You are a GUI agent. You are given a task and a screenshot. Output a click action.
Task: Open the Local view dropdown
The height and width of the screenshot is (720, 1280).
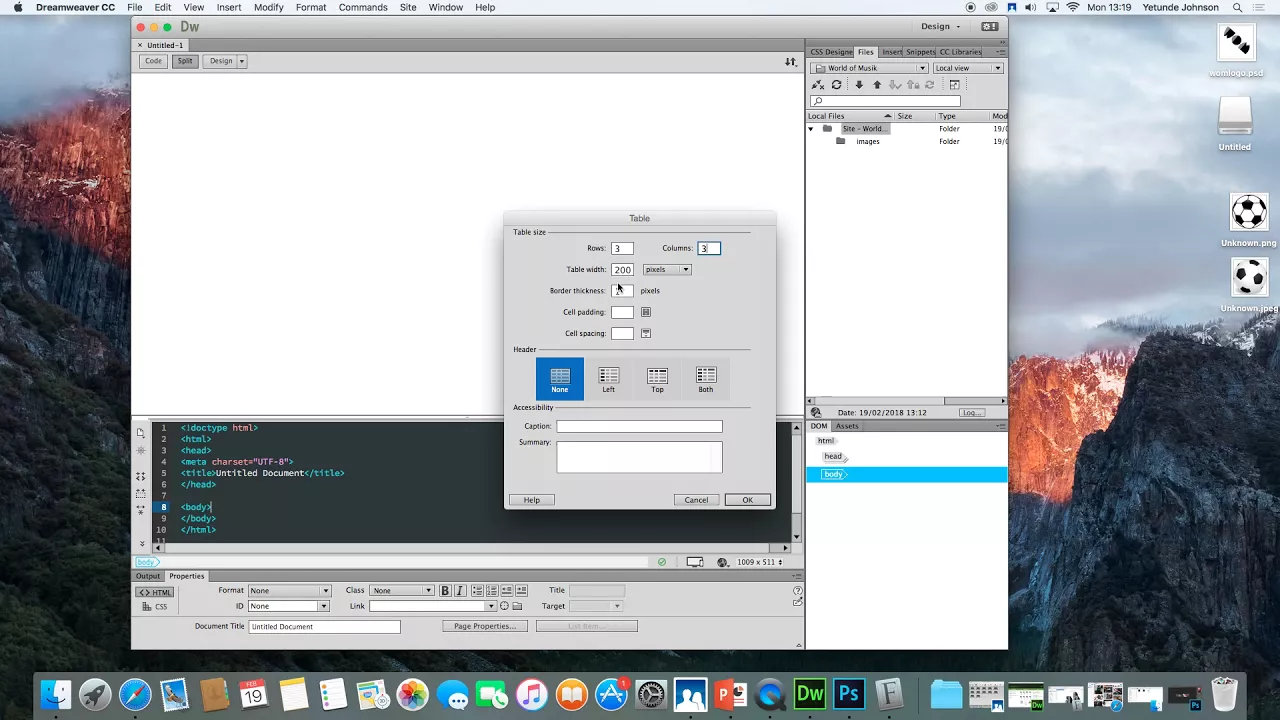(968, 68)
